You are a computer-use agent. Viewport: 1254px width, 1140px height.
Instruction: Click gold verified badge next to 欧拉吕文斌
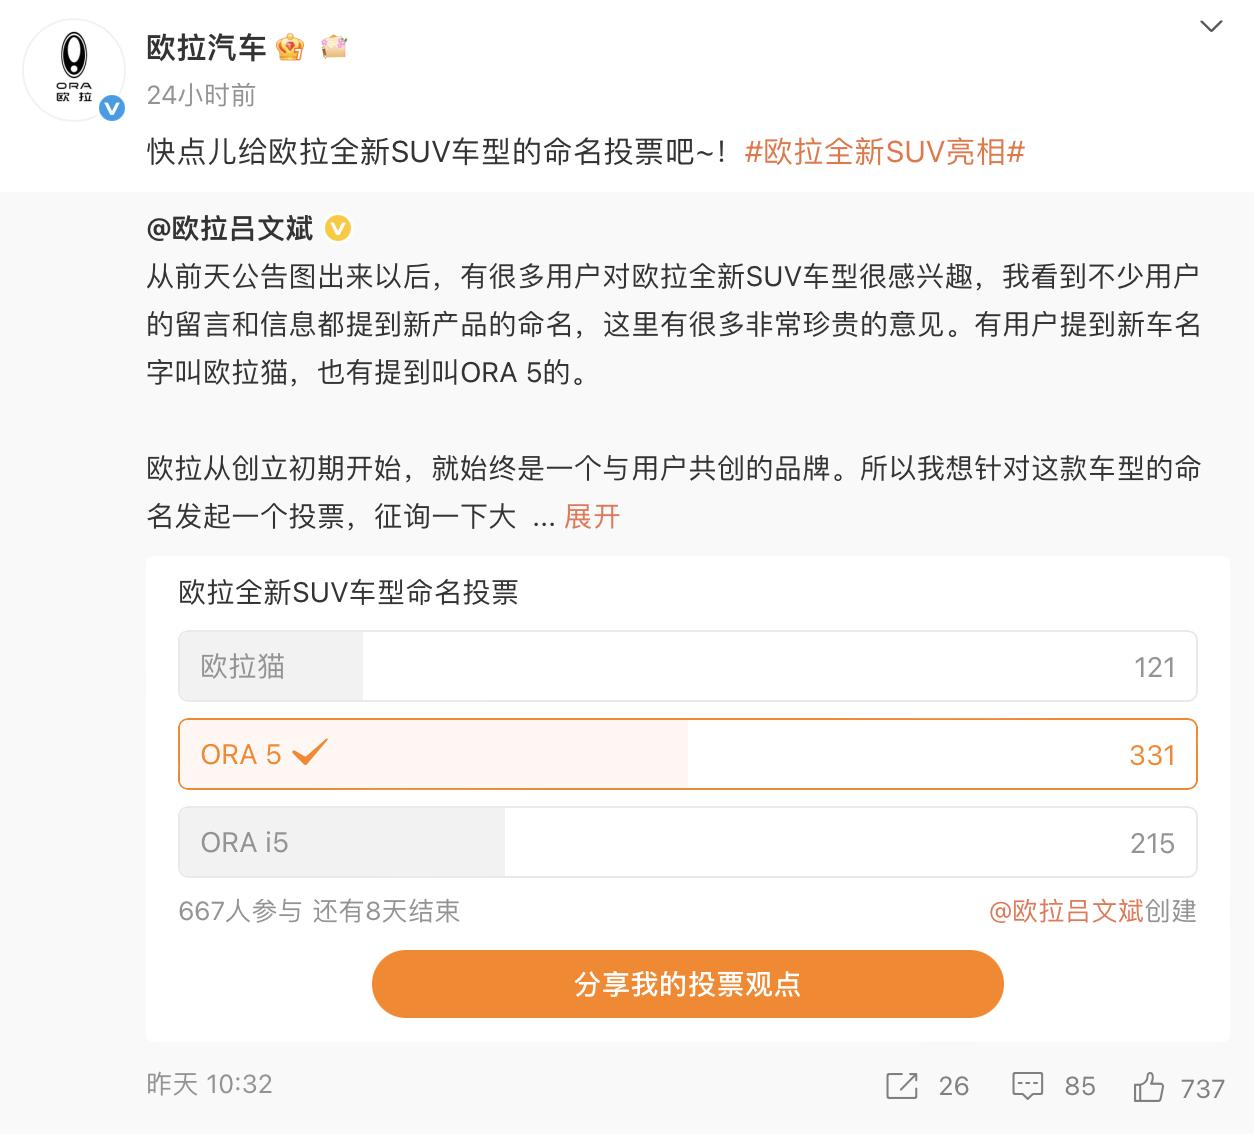click(x=339, y=229)
